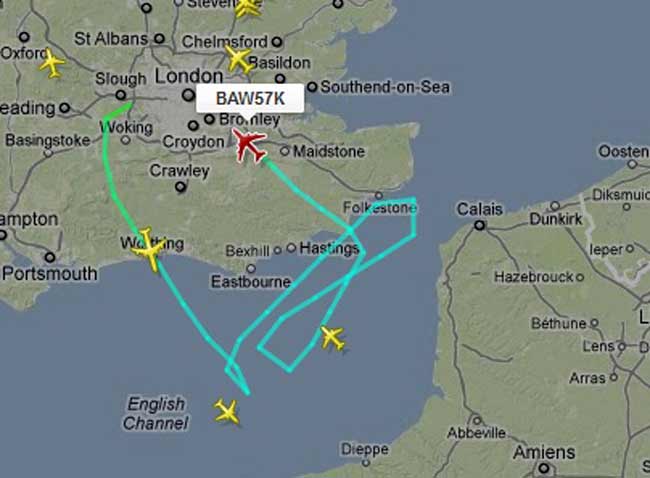The height and width of the screenshot is (478, 650).
Task: Select the yellow plane near Stevenage
Action: click(248, 7)
